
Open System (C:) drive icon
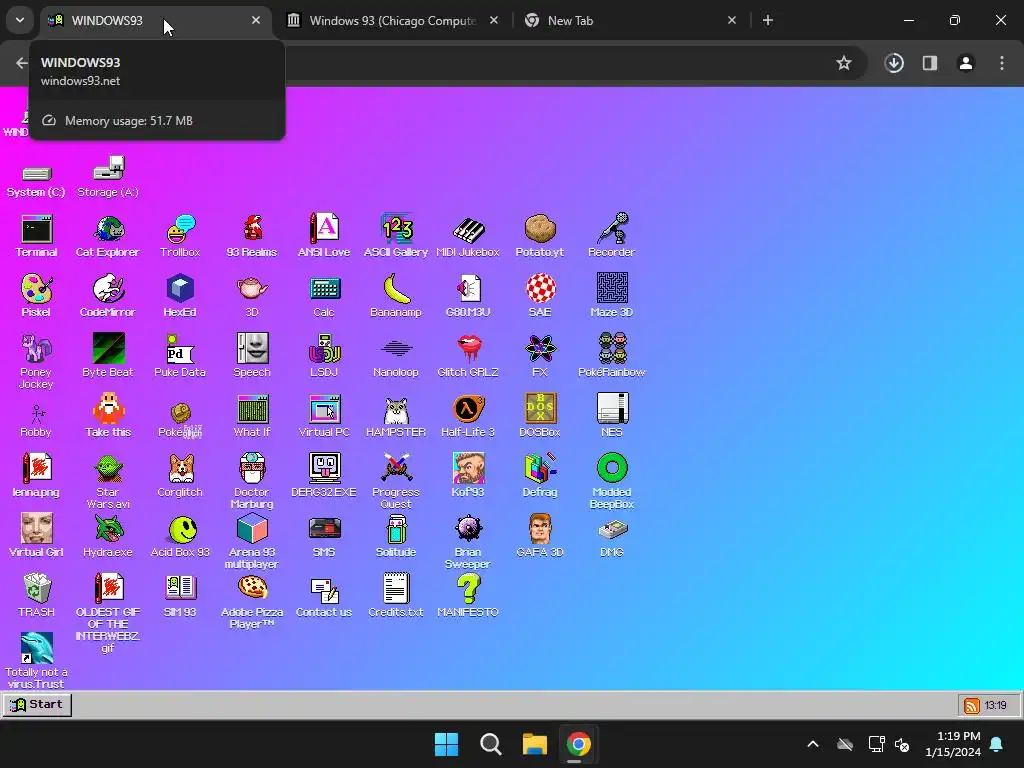36,181
